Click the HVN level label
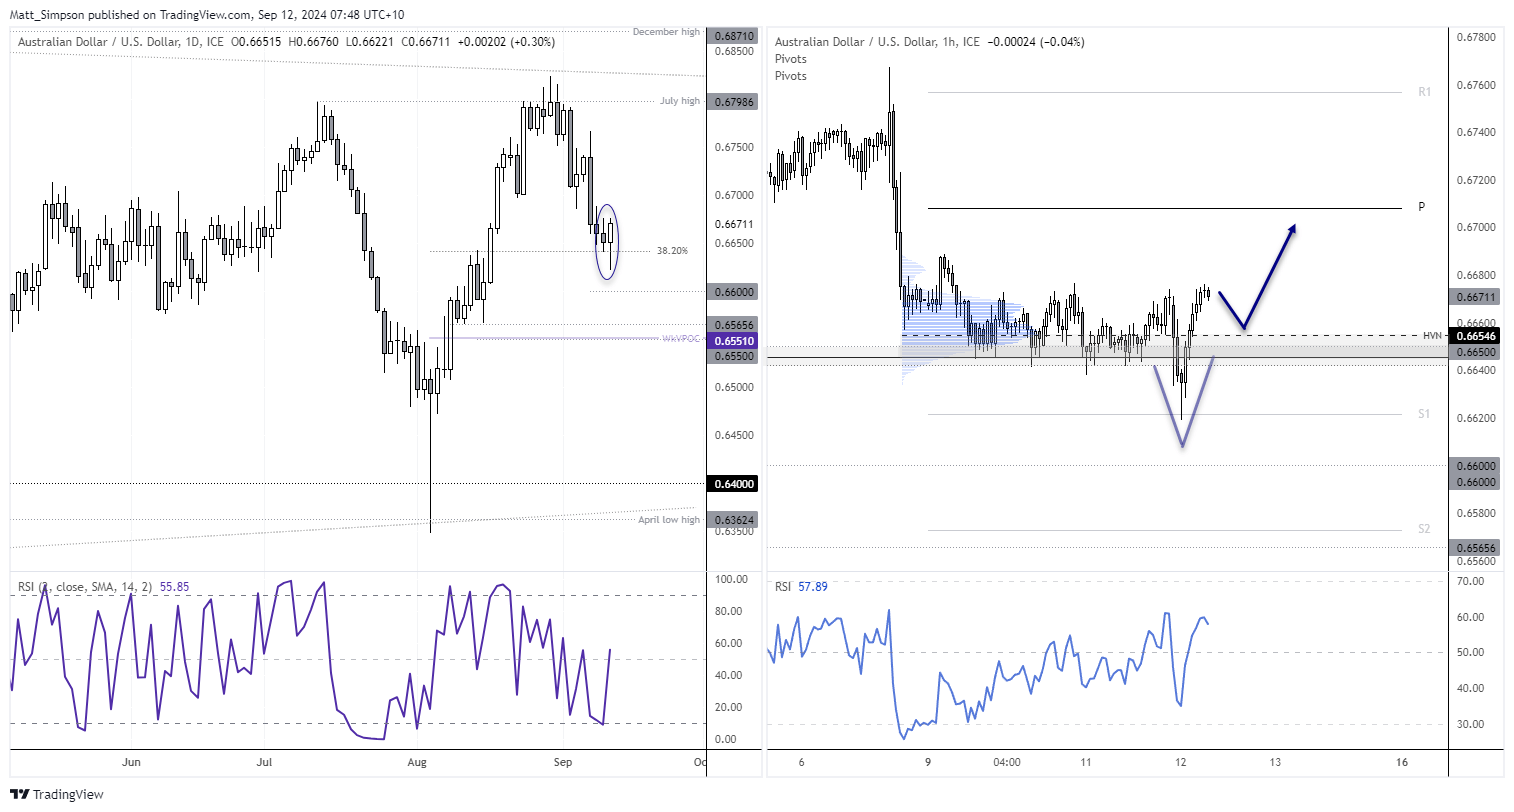The width and height of the screenshot is (1514, 812). [1431, 336]
